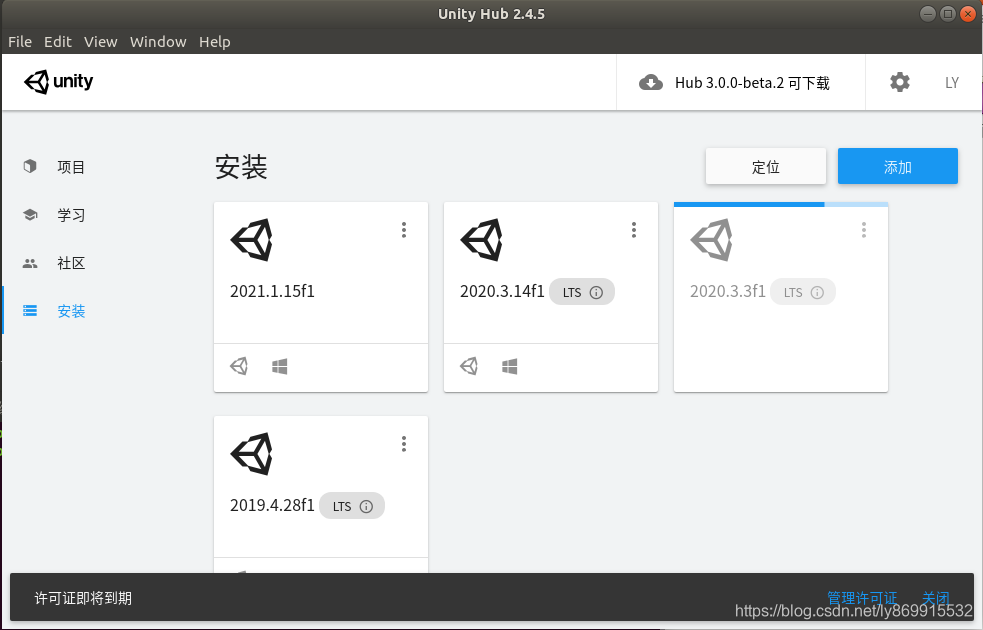Select 安装 in the sidebar
The image size is (983, 630).
71,311
